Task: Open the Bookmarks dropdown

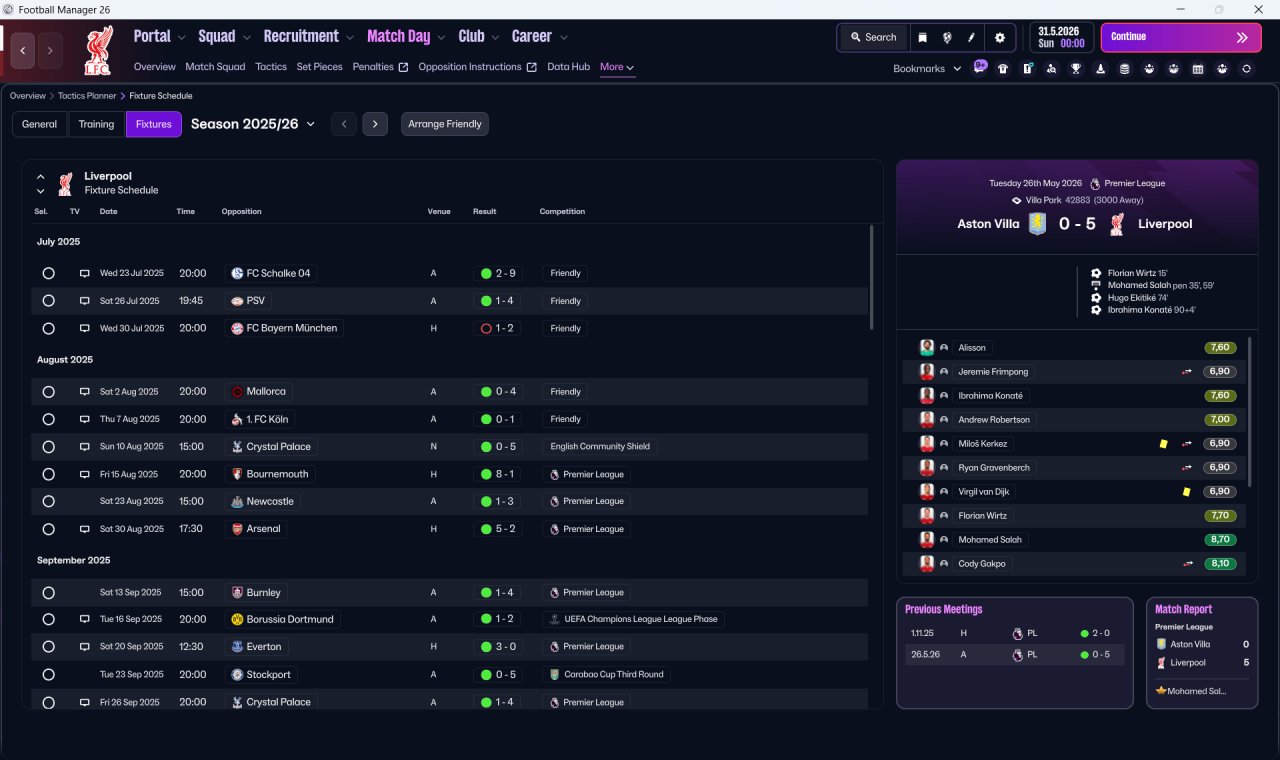Action: pos(927,69)
